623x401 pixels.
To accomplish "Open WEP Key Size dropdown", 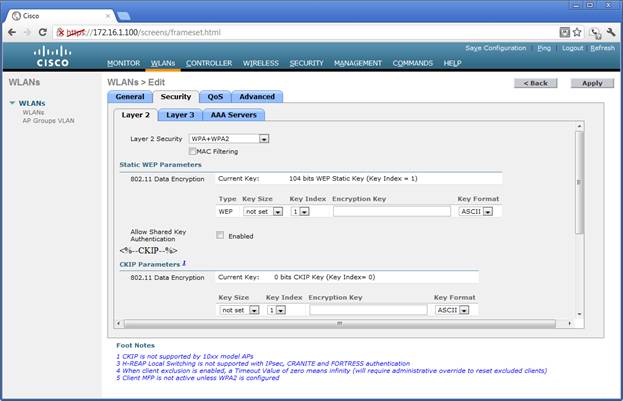I will [x=263, y=211].
